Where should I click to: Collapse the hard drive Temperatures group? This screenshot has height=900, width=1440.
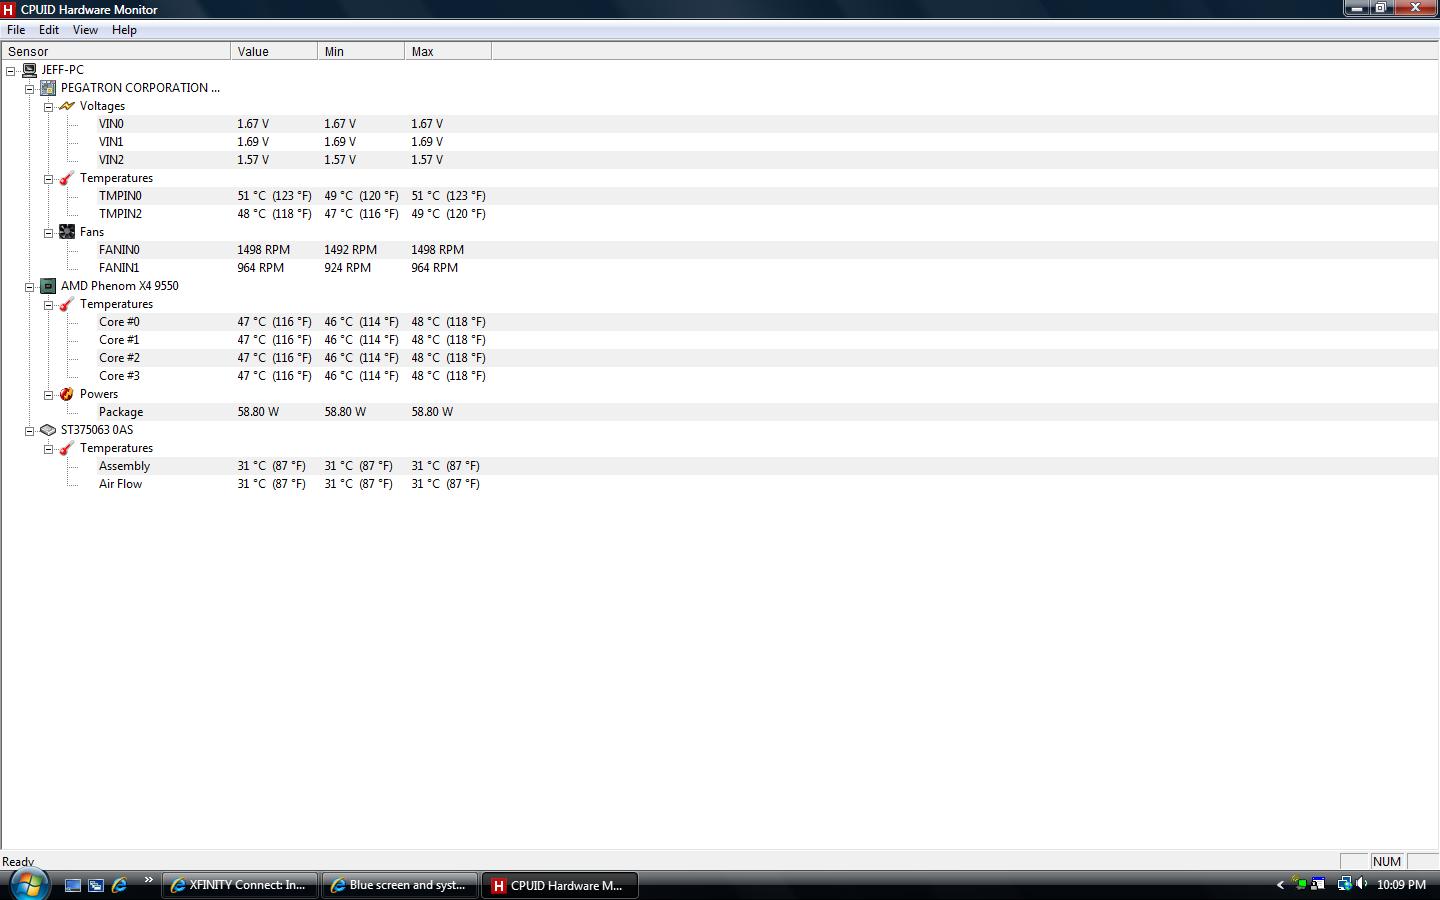(48, 448)
